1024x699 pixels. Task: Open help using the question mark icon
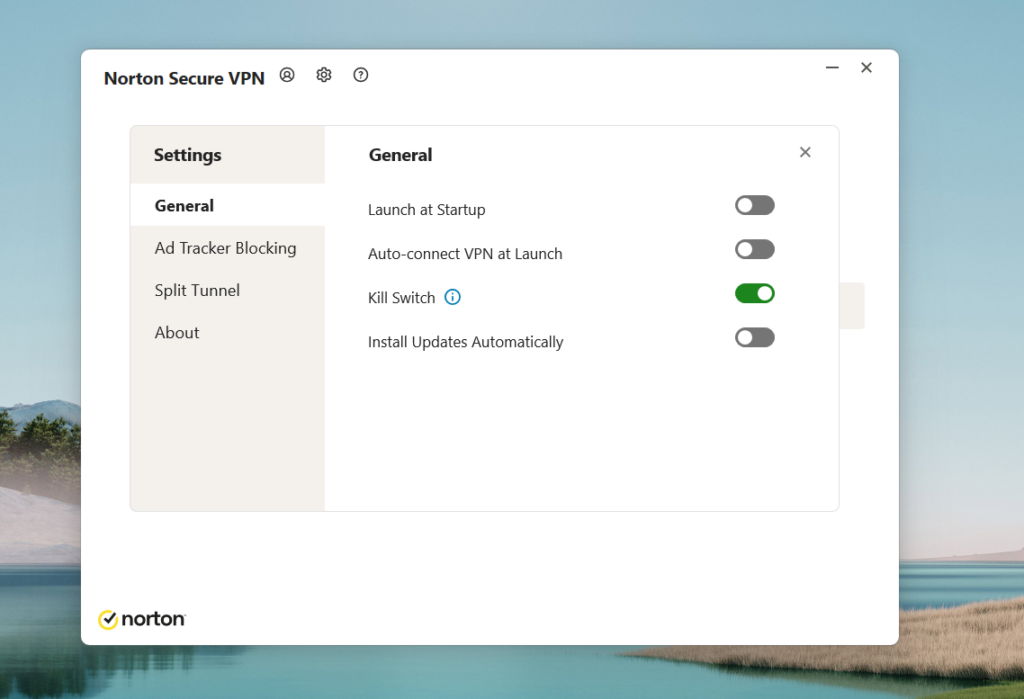[x=360, y=74]
